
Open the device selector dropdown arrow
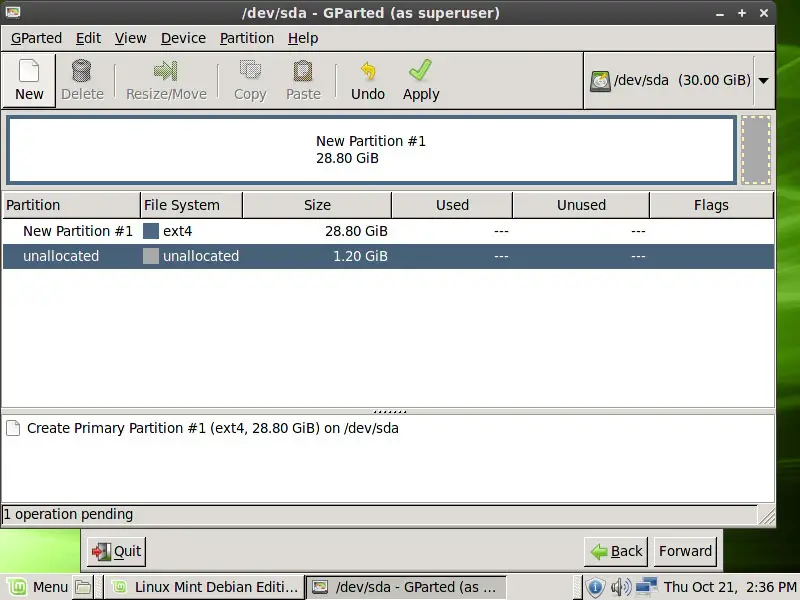coord(763,81)
